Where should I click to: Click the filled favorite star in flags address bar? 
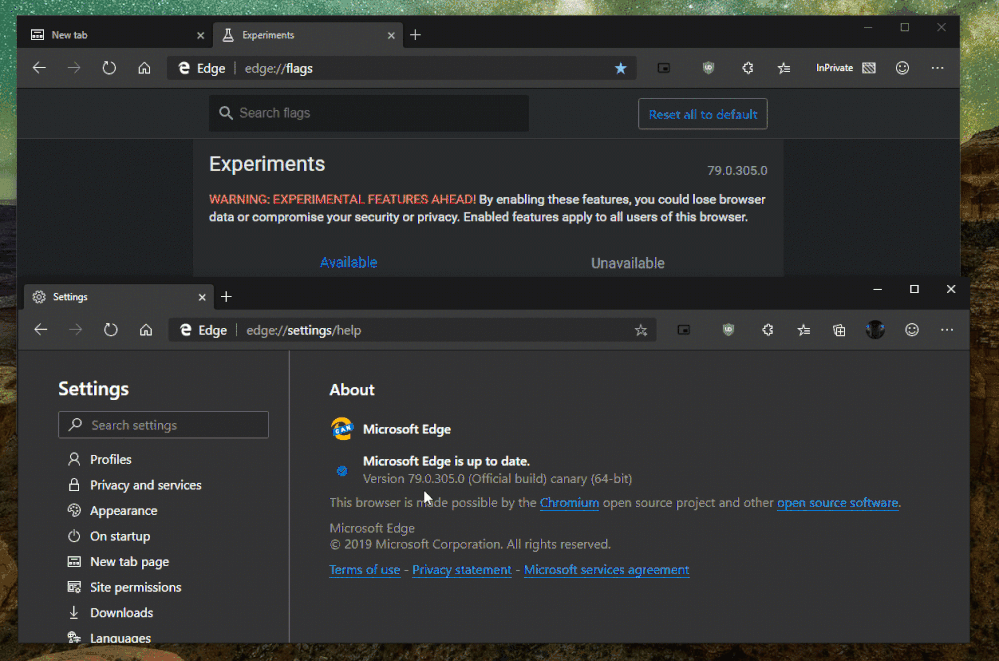pyautogui.click(x=621, y=68)
